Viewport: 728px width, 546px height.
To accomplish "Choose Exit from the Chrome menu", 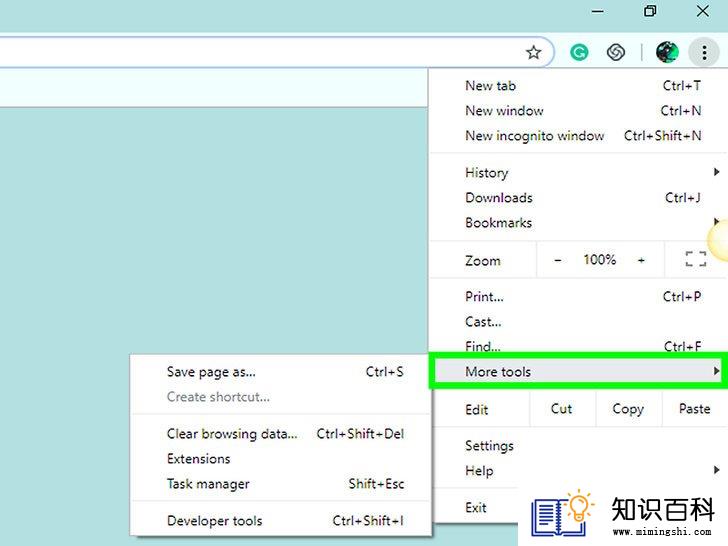I will point(474,507).
